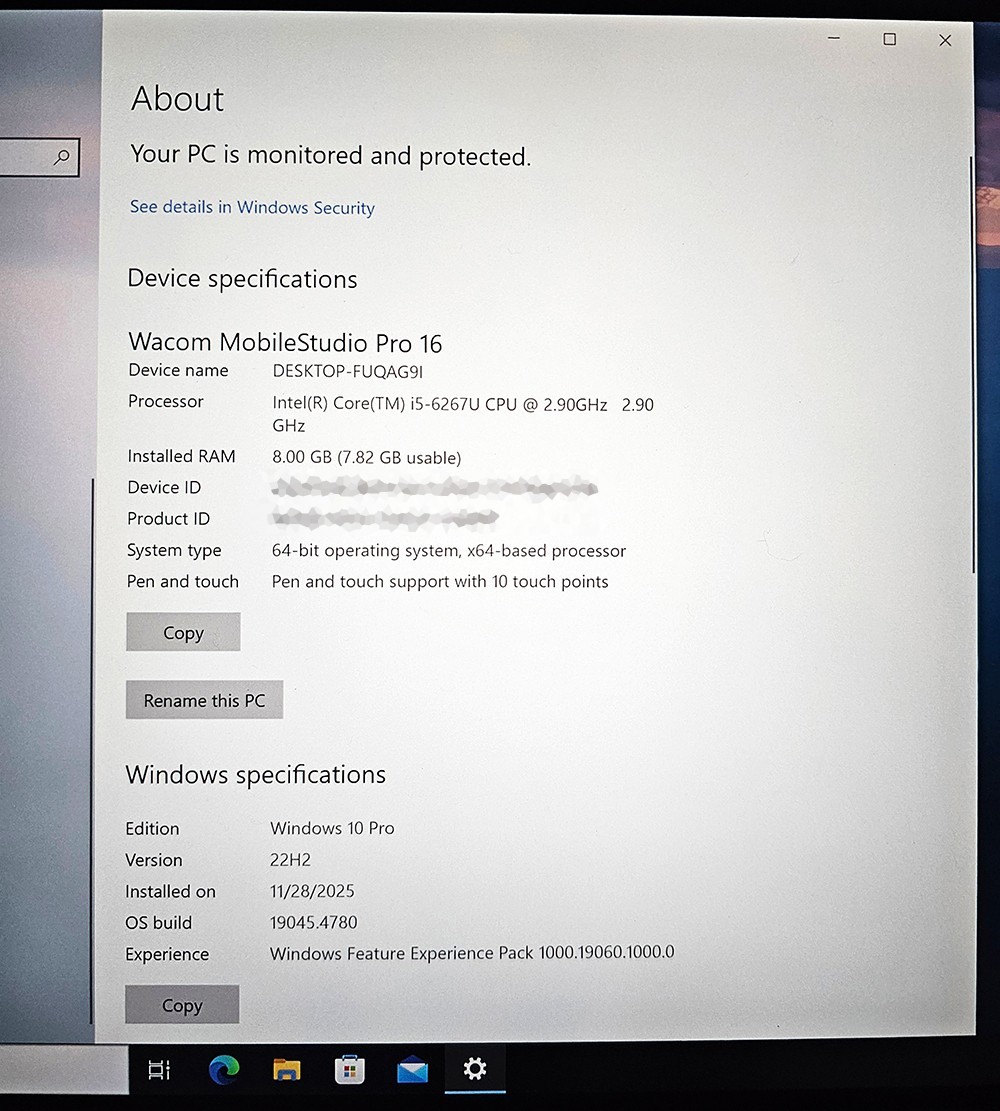Copy the device specifications
This screenshot has width=1000, height=1111.
point(183,632)
